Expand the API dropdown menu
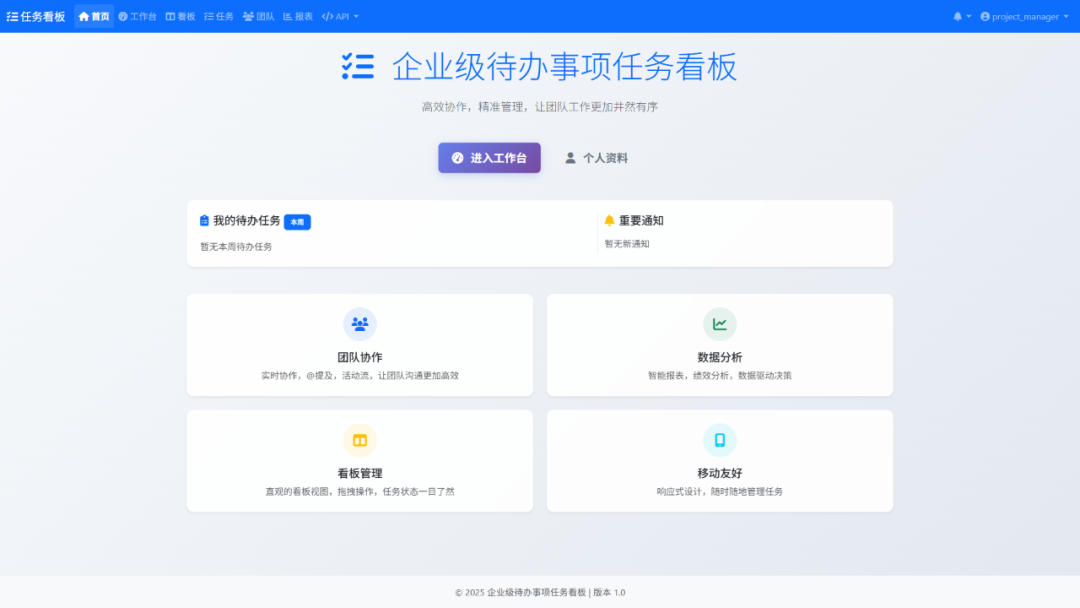Image resolution: width=1080 pixels, height=608 pixels. 340,15
